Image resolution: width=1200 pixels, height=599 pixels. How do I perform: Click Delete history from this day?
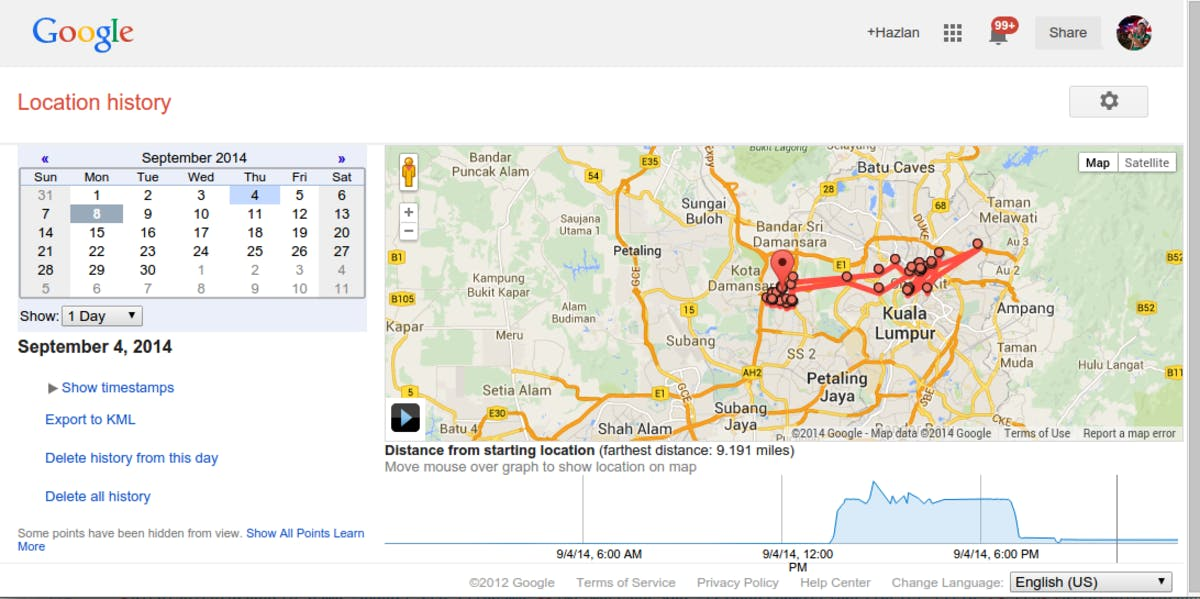click(131, 458)
